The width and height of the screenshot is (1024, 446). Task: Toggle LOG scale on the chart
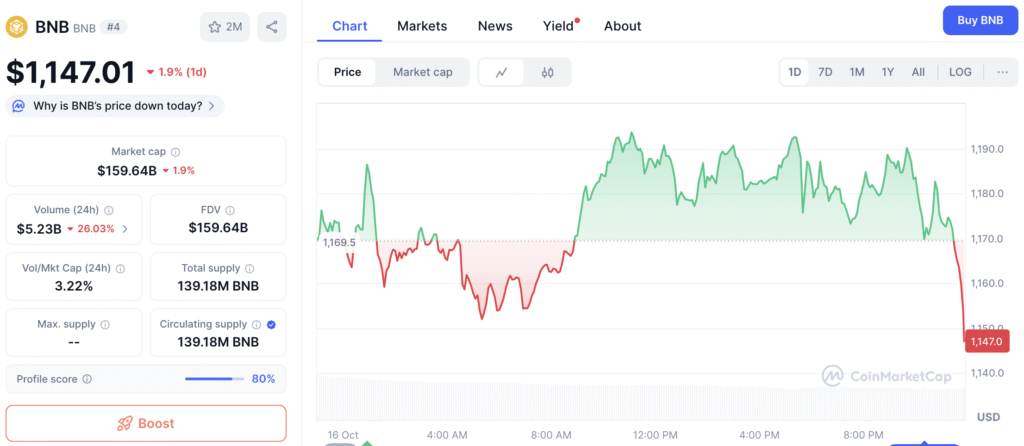coord(960,72)
